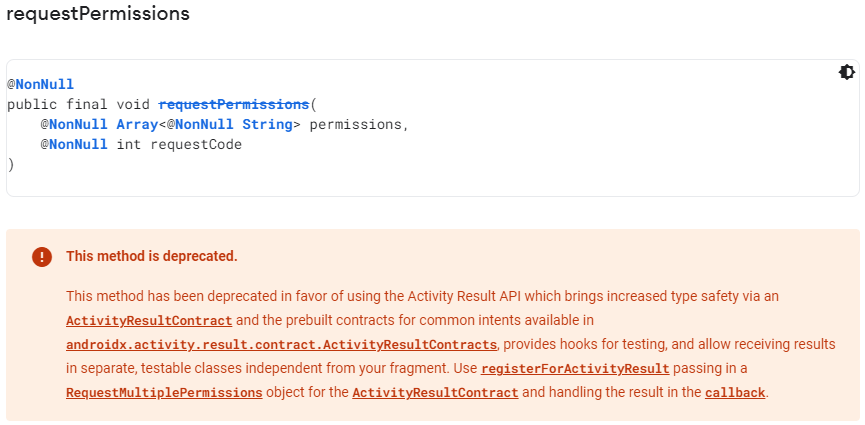Click NonNull annotation directly before Array
Image resolution: width=865 pixels, height=425 pixels.
78,124
